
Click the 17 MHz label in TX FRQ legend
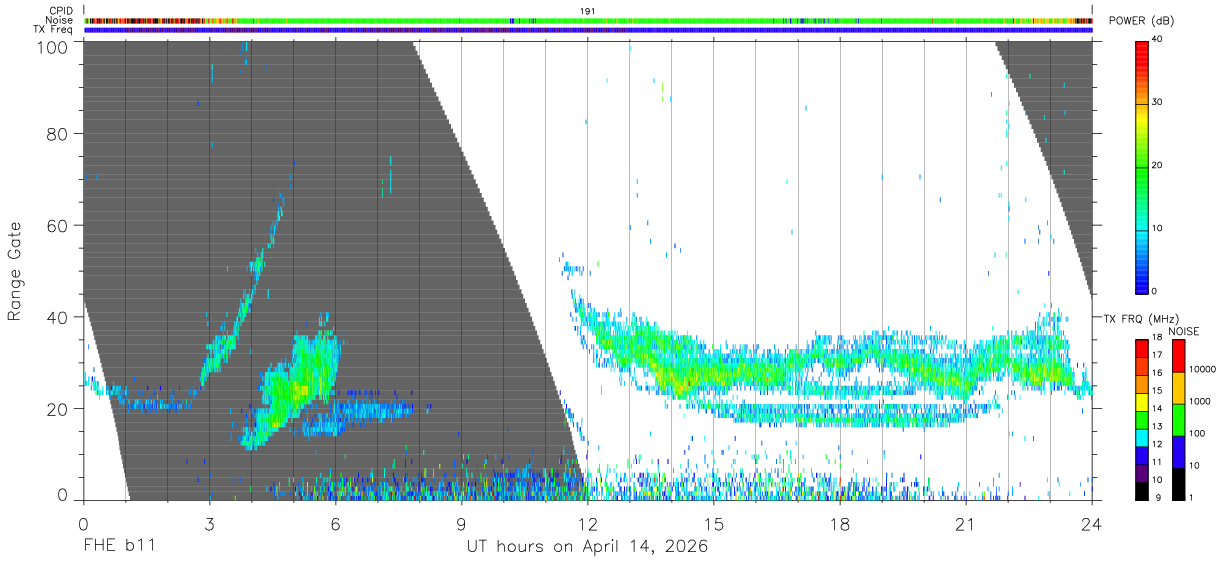click(x=1157, y=355)
